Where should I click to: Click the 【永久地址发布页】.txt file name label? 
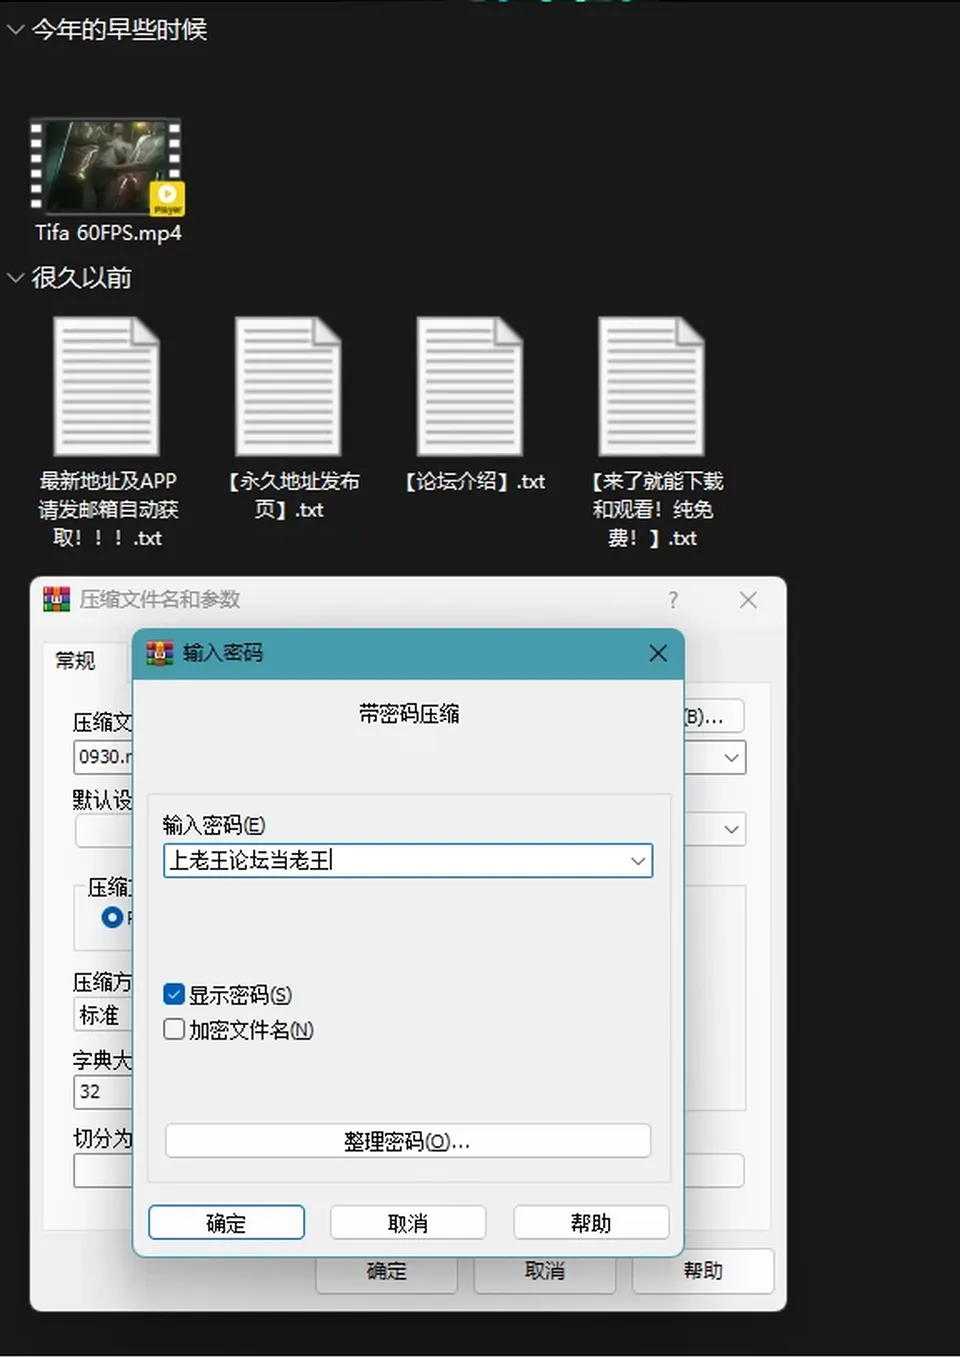tap(292, 496)
